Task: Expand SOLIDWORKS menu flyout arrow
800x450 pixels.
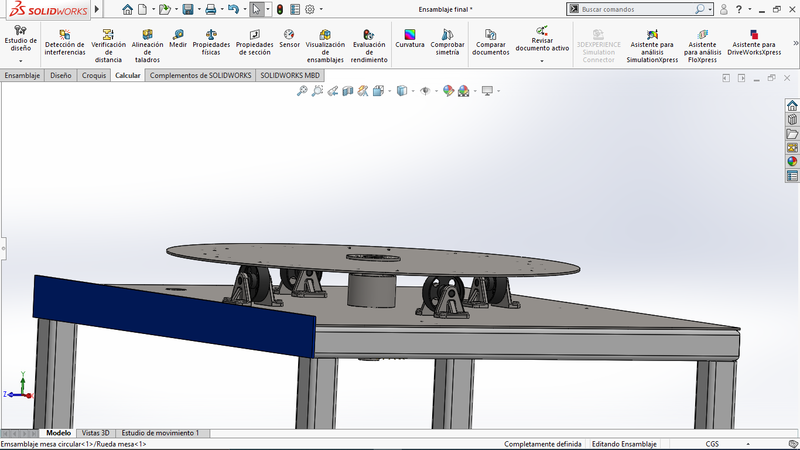Action: click(96, 9)
